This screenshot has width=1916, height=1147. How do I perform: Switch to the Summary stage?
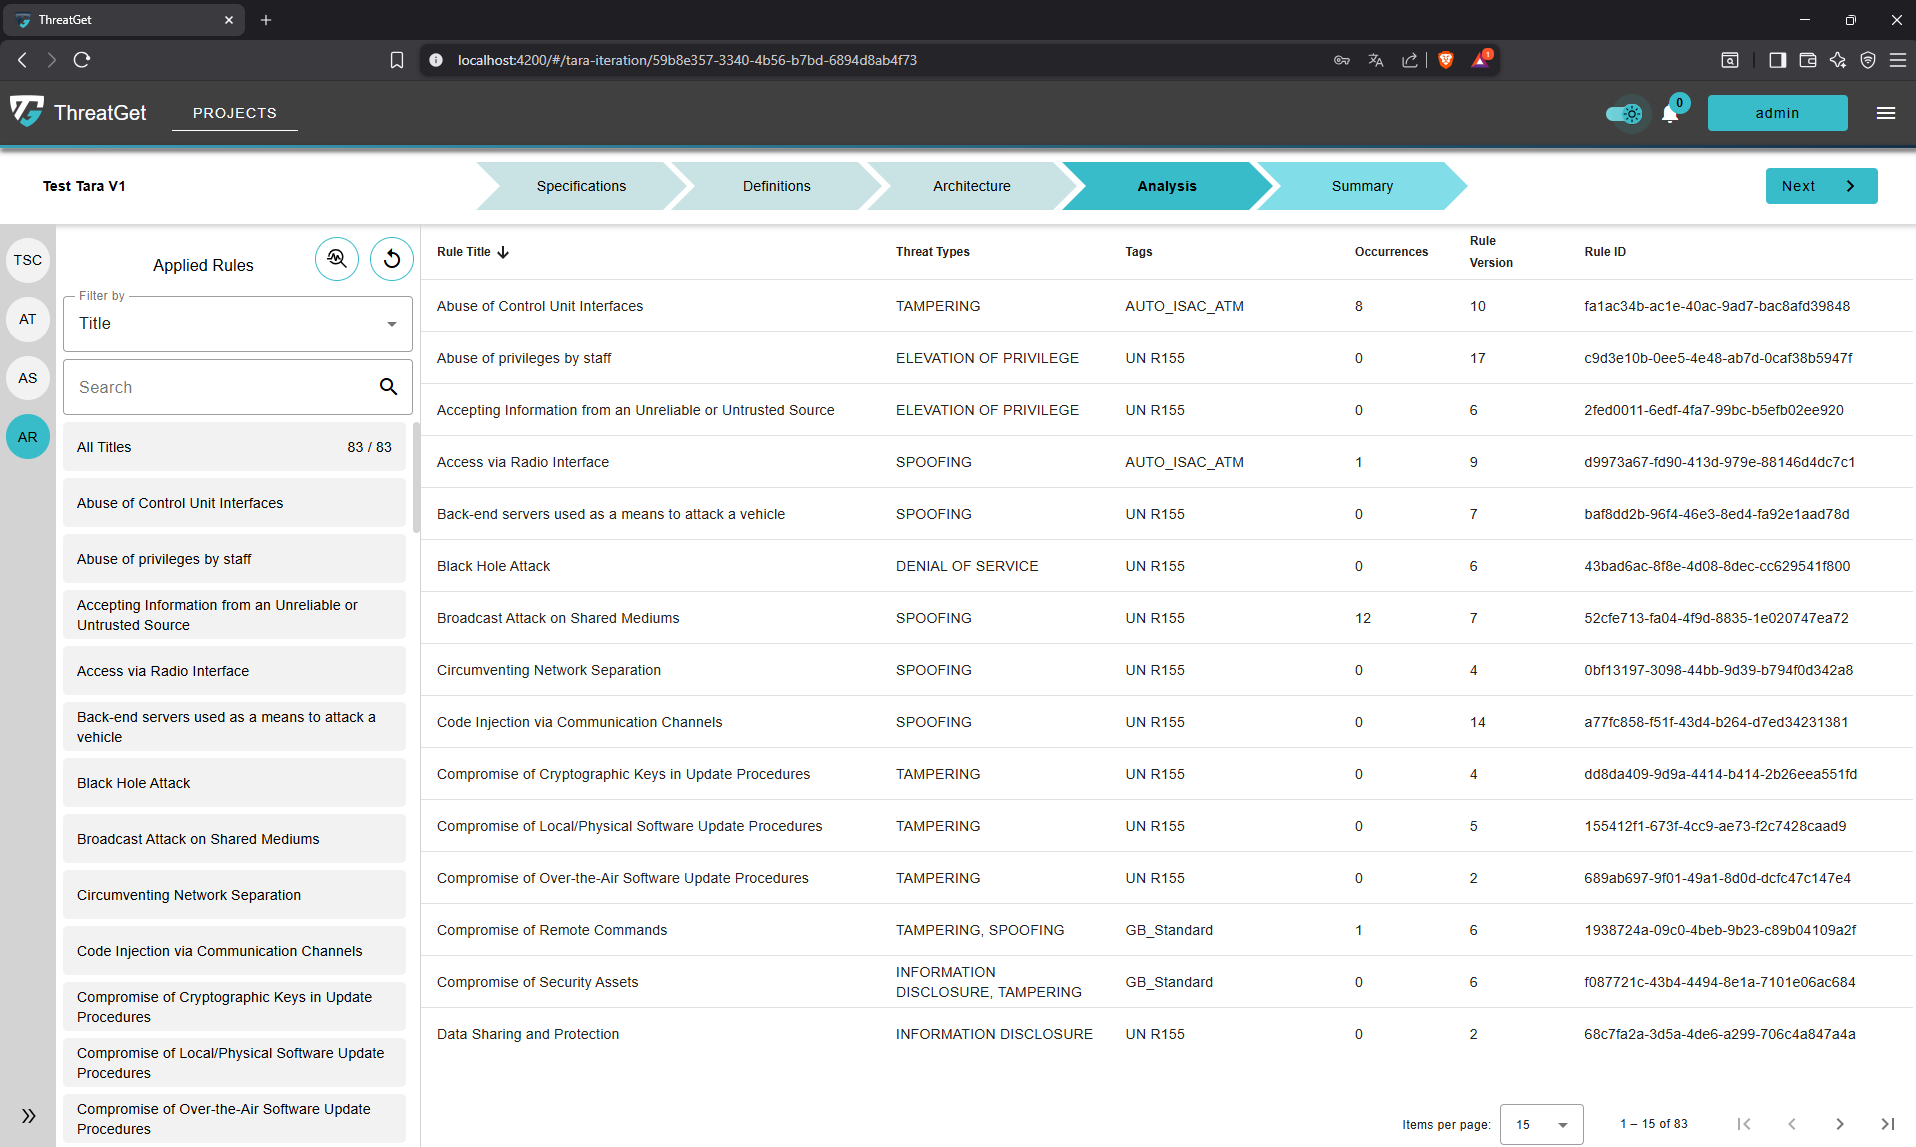pos(1362,186)
